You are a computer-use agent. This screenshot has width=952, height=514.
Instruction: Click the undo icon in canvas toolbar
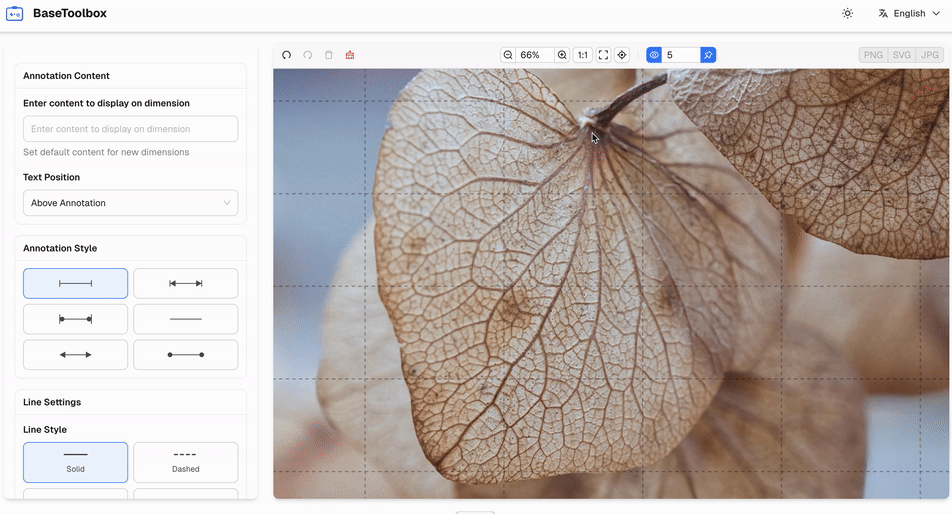pyautogui.click(x=287, y=55)
